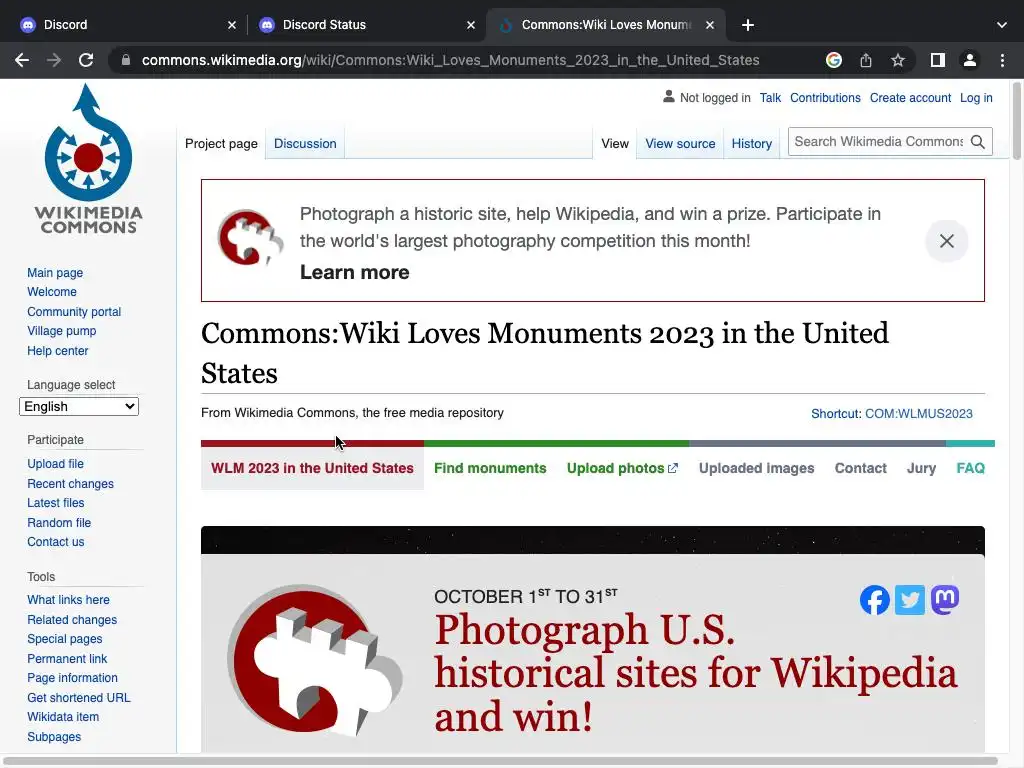Open the Contact tab
Screen dimensions: 1024x768
tap(860, 468)
